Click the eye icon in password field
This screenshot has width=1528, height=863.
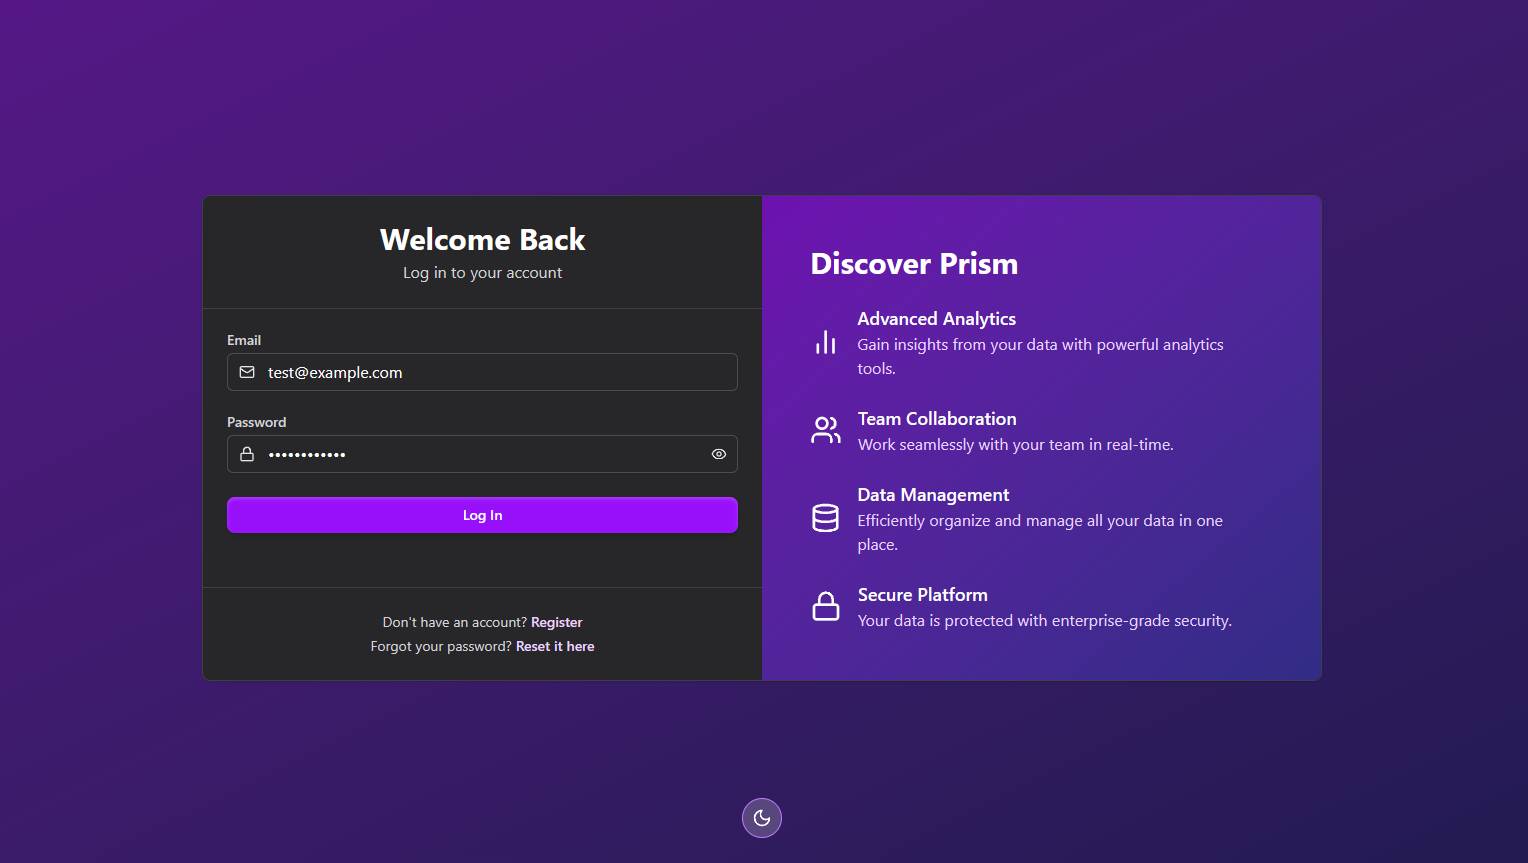coord(718,454)
